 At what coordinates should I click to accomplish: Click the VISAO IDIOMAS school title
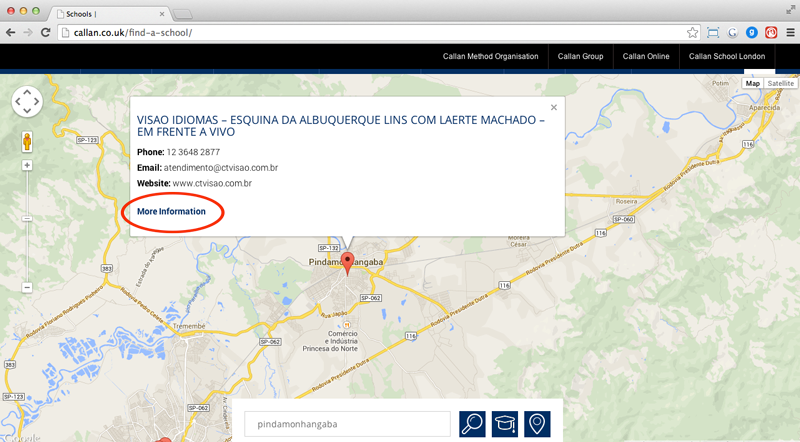pos(340,126)
